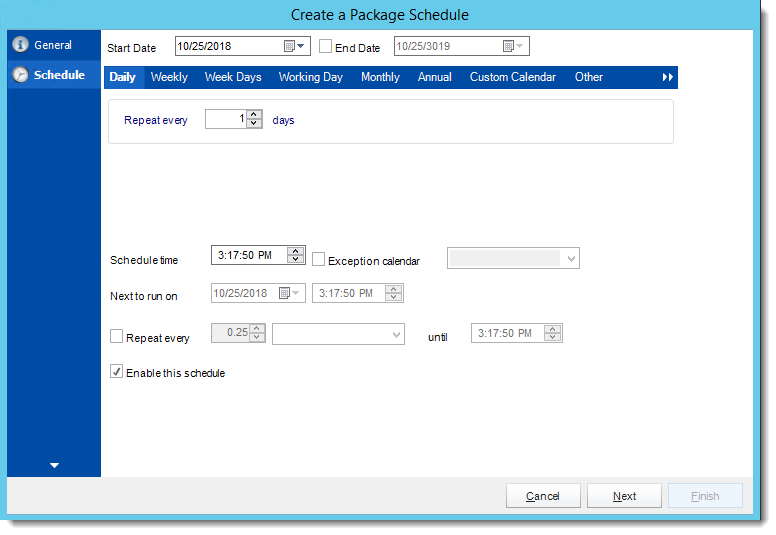Viewport: 776px width, 535px height.
Task: Click the Finish button
Action: click(x=705, y=496)
